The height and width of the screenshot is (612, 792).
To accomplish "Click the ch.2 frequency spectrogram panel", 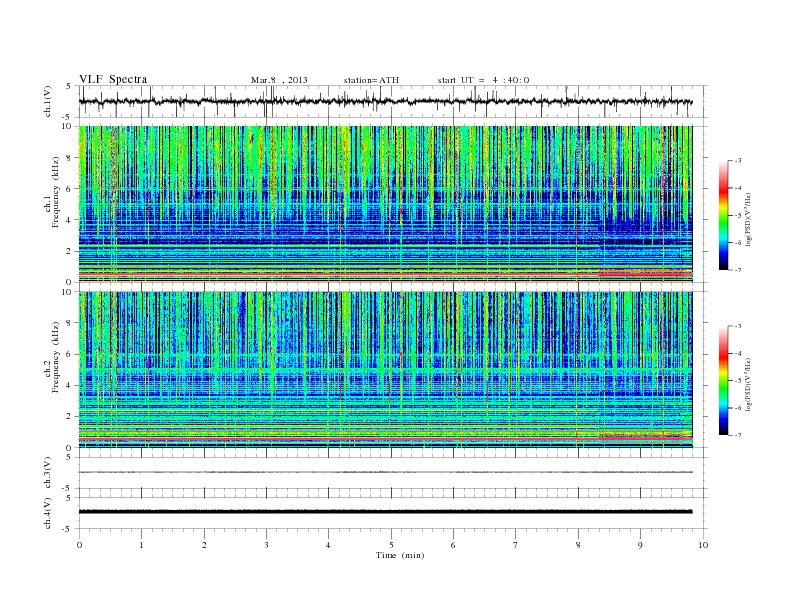I will click(x=385, y=369).
